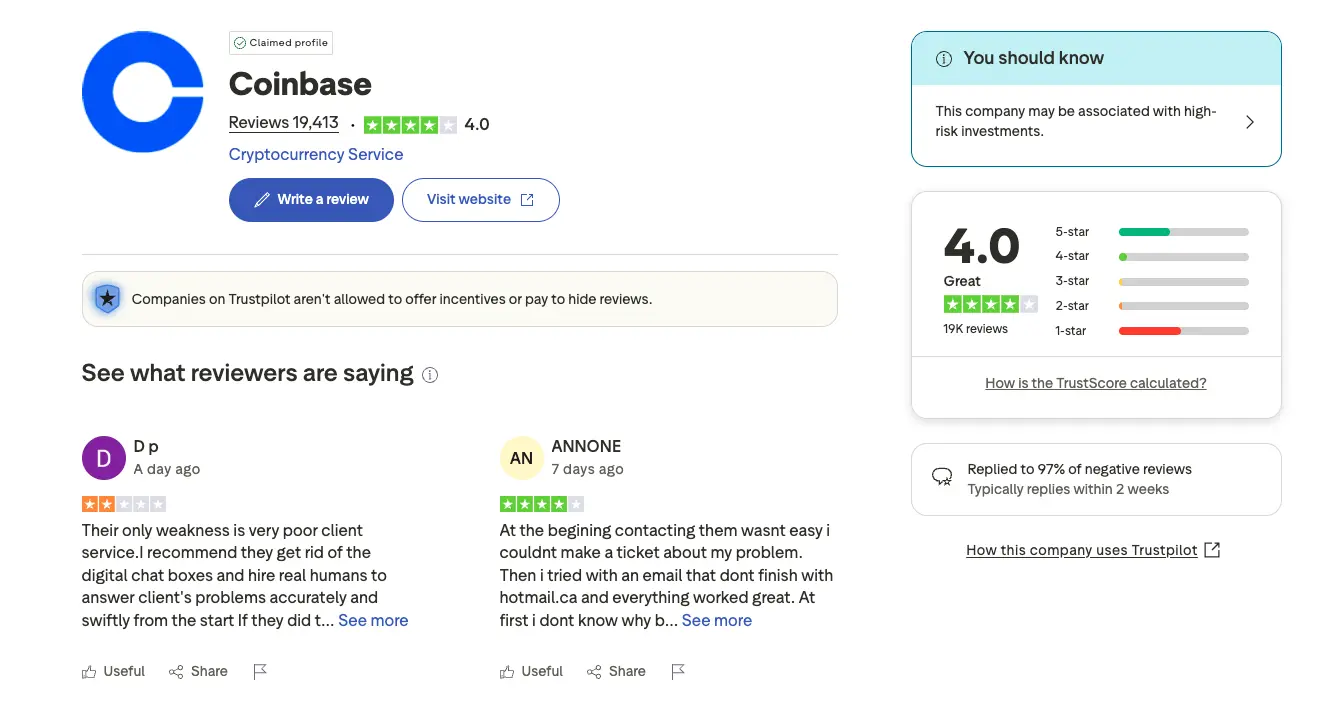Click the Claimed profile checkmark badge
Screen dimensions: 1342x712
[x=281, y=43]
